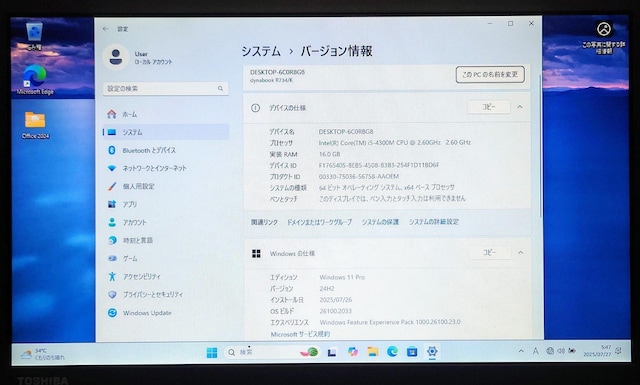
Task: Click the Windows 11 Pro edition text
Action: click(x=342, y=277)
